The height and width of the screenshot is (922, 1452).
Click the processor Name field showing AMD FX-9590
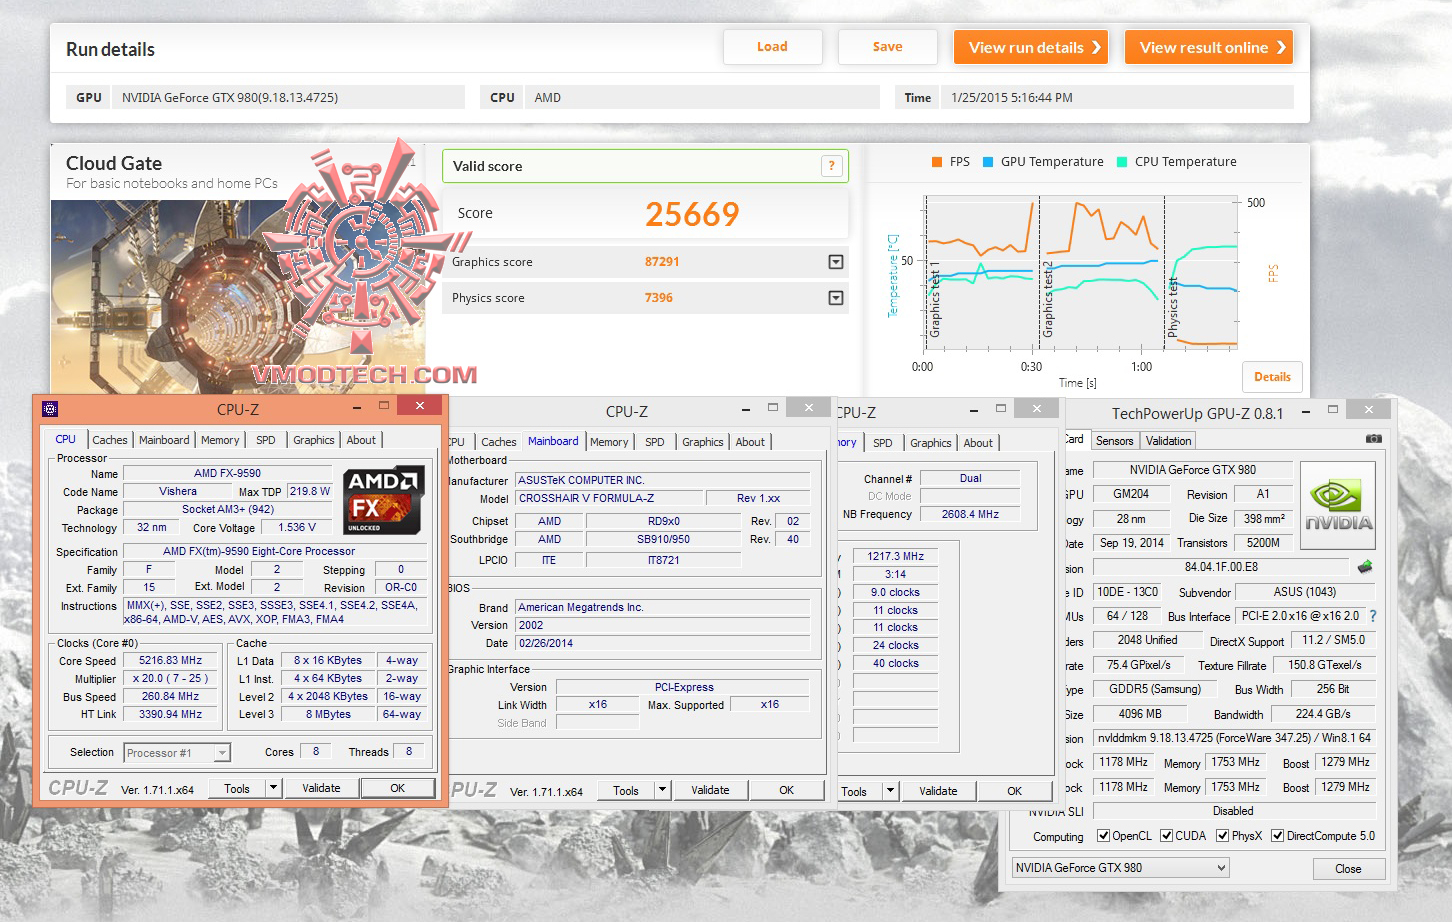coord(227,474)
